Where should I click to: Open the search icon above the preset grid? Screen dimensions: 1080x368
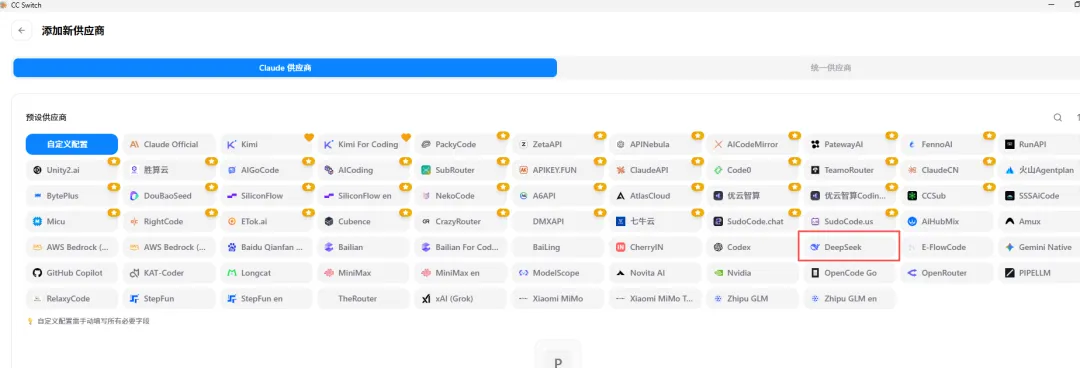pyautogui.click(x=1057, y=118)
